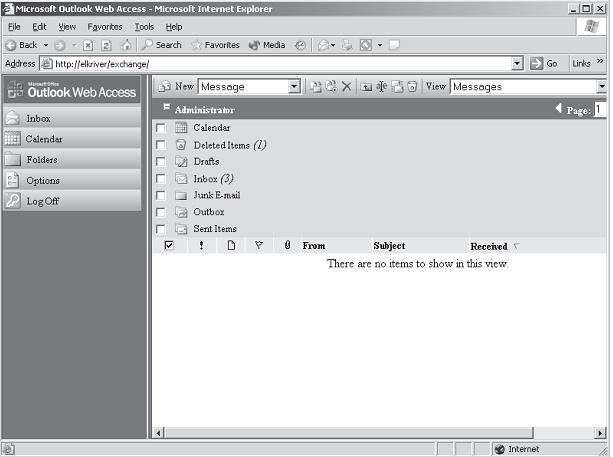Click the Deleted Items trash icon

(181, 145)
